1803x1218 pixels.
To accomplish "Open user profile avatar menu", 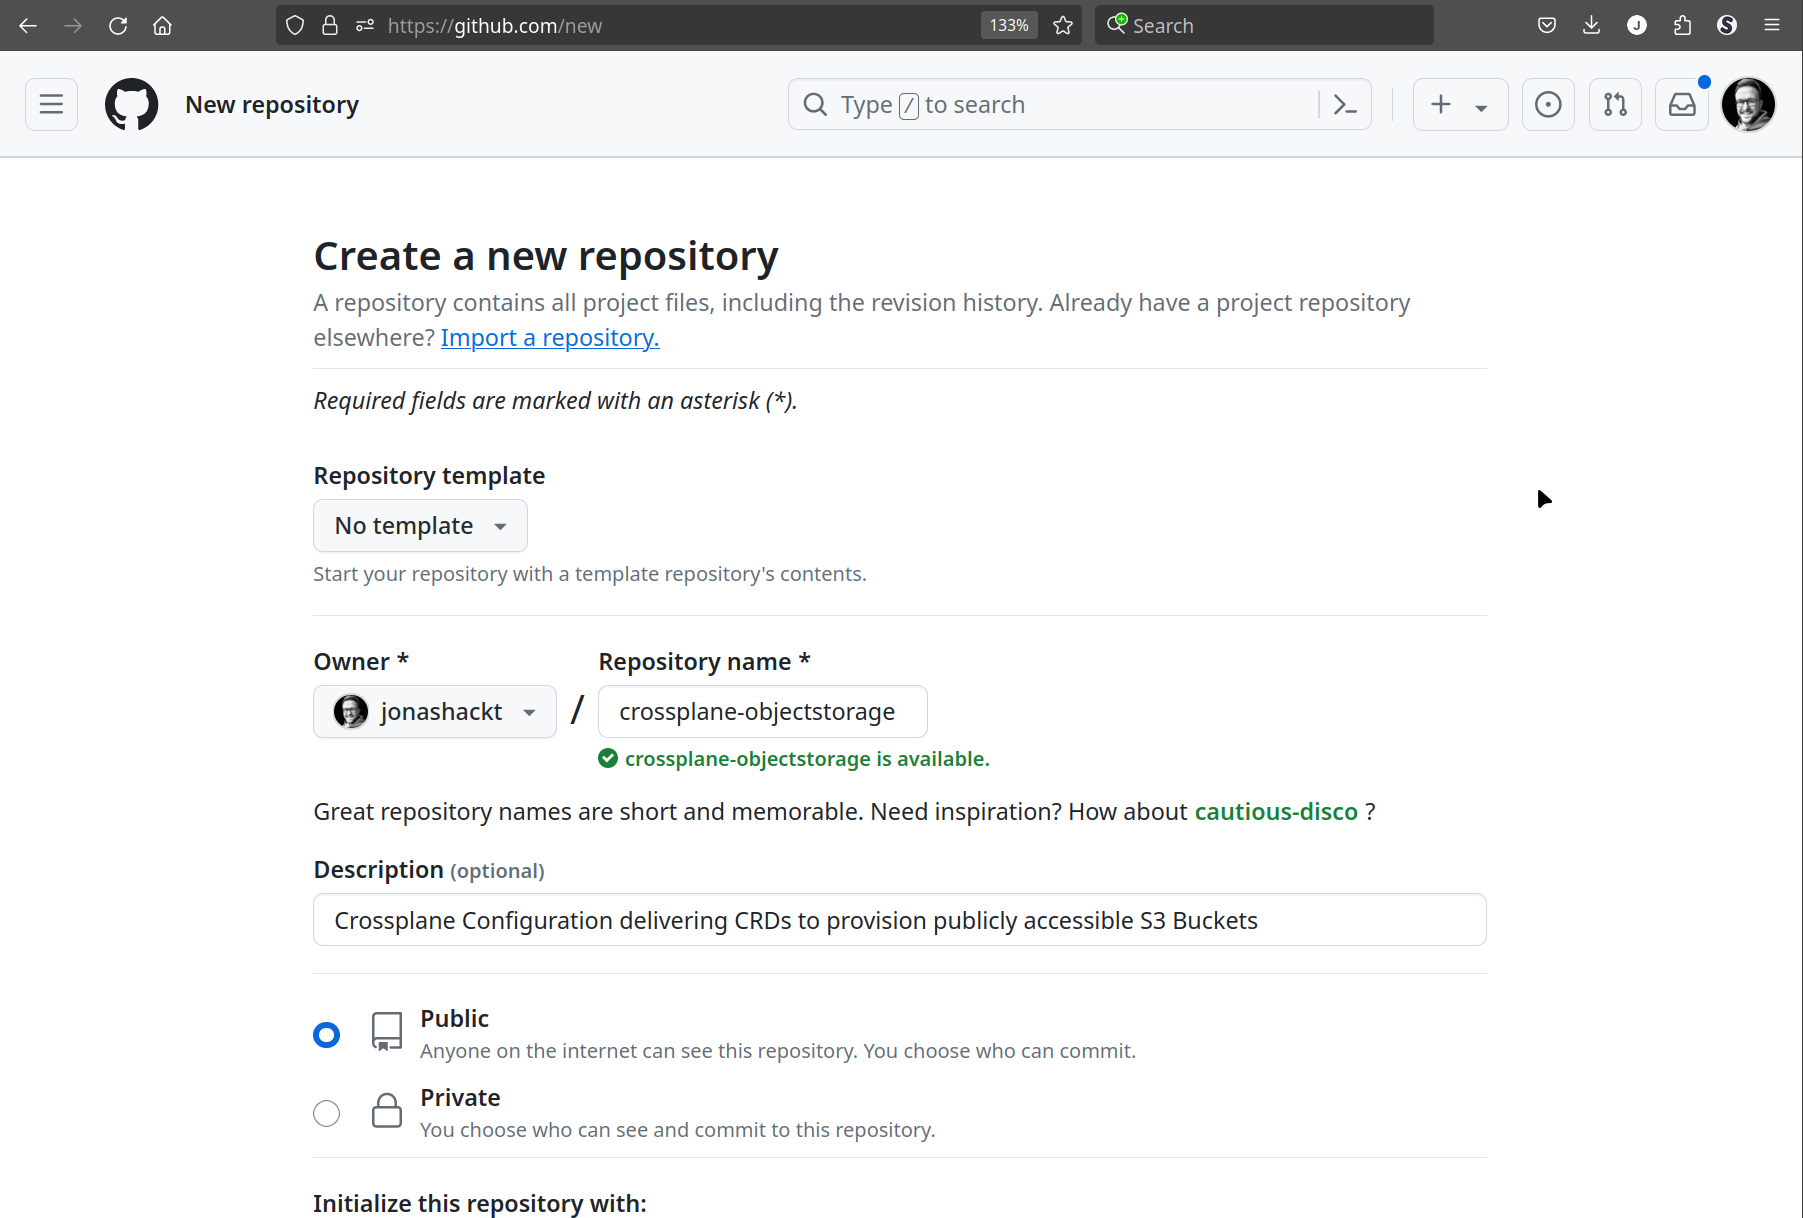I will click(1748, 104).
